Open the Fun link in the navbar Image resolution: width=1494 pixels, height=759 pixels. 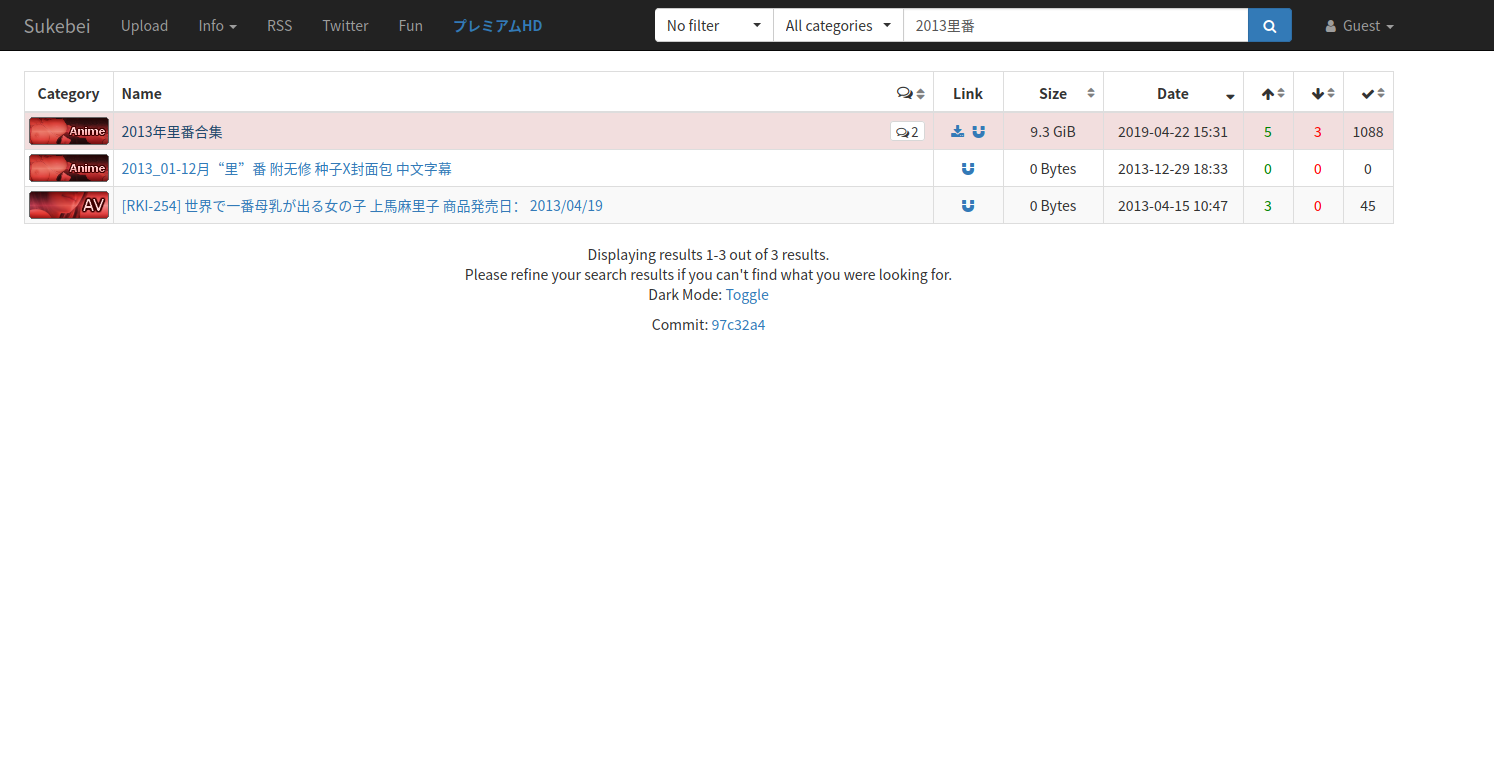(x=410, y=26)
